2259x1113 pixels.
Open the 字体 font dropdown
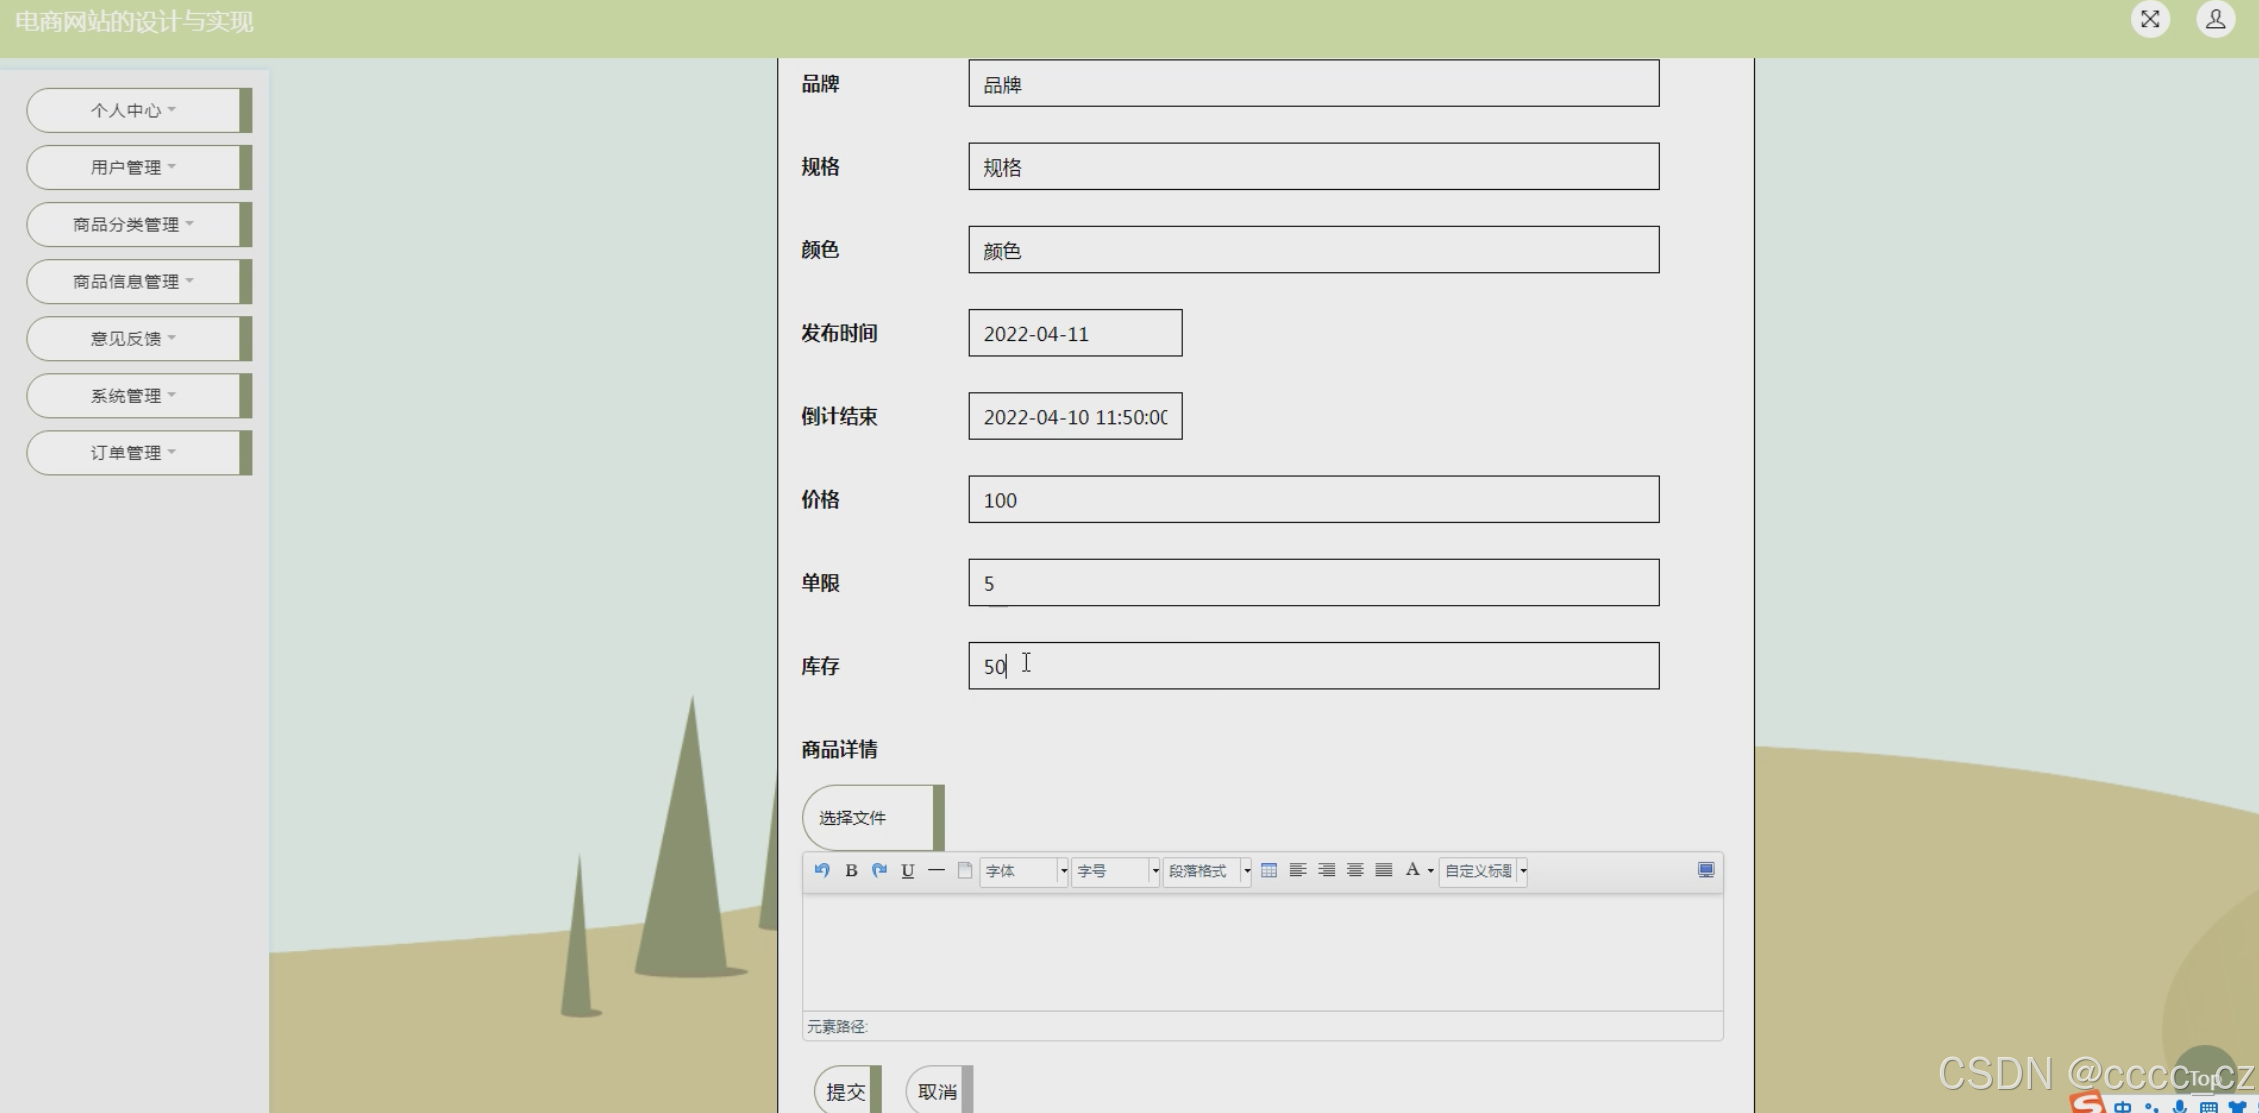(x=1024, y=871)
